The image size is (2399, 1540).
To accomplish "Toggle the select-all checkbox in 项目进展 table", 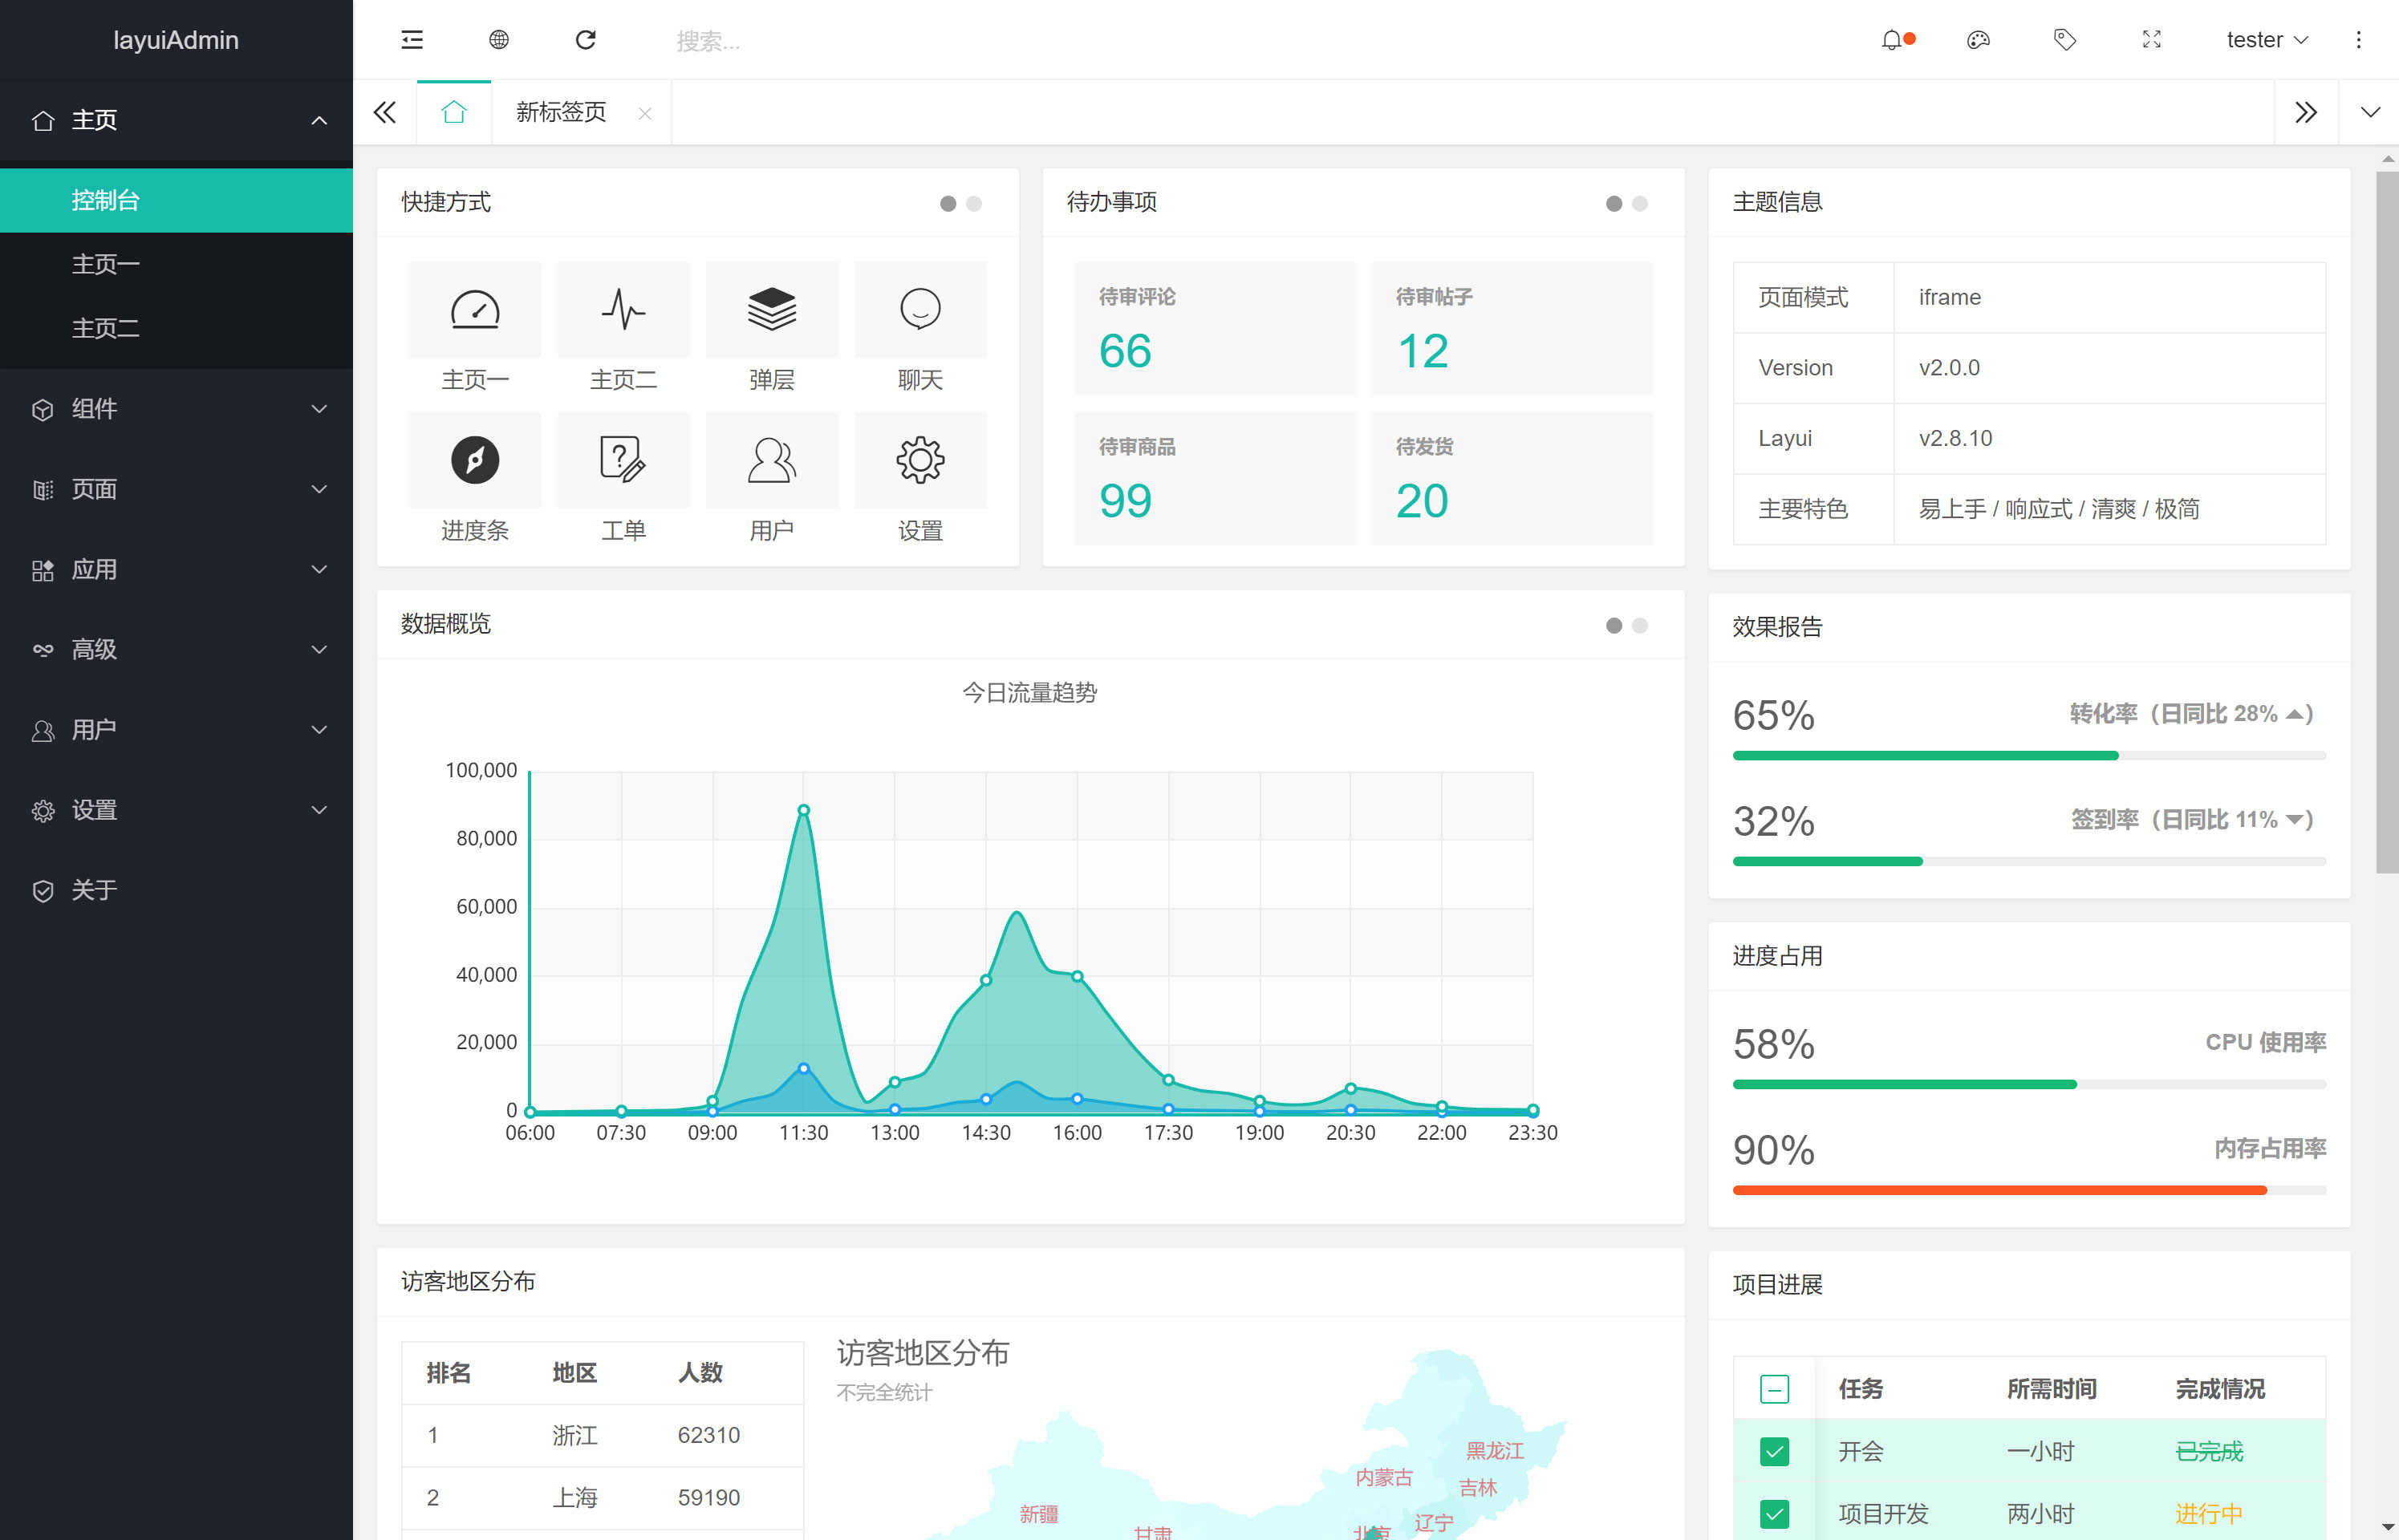I will [x=1774, y=1389].
